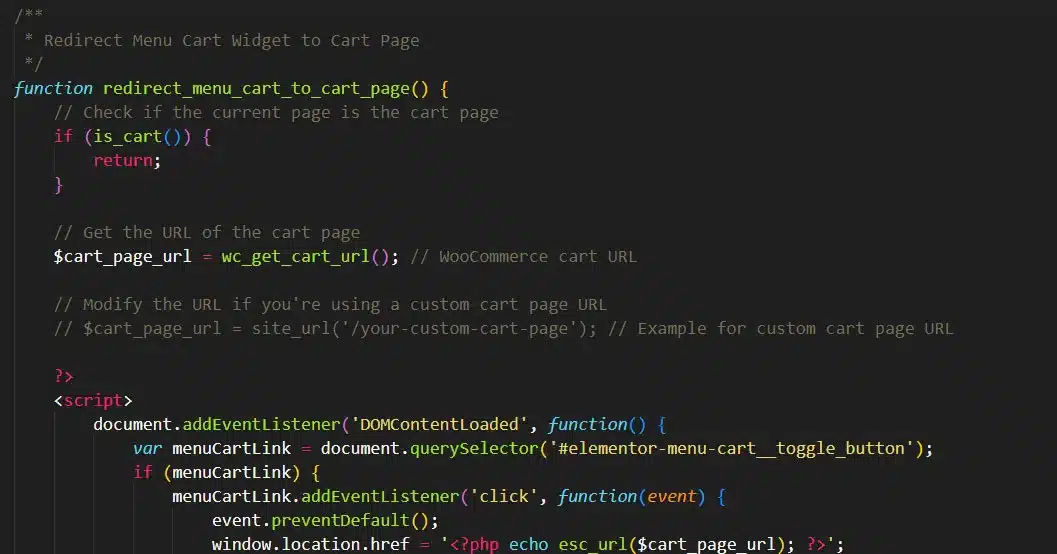This screenshot has height=554, width=1057.
Task: Click the 'return;' statement
Action: click(x=127, y=161)
